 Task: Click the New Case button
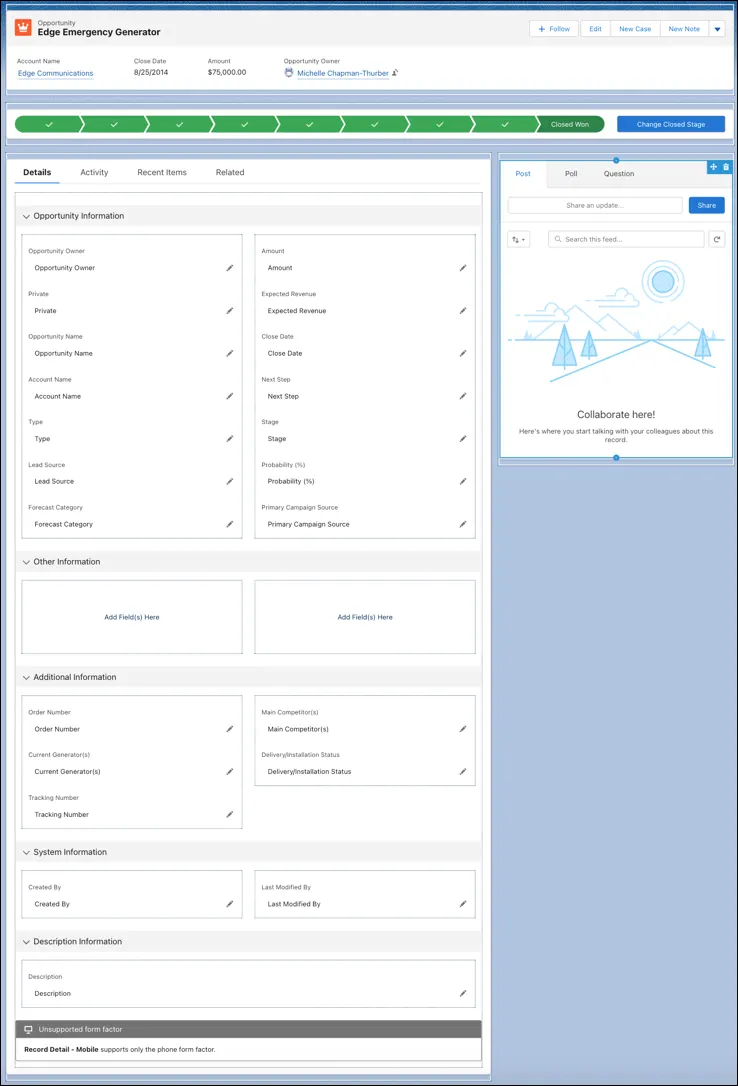click(x=635, y=29)
